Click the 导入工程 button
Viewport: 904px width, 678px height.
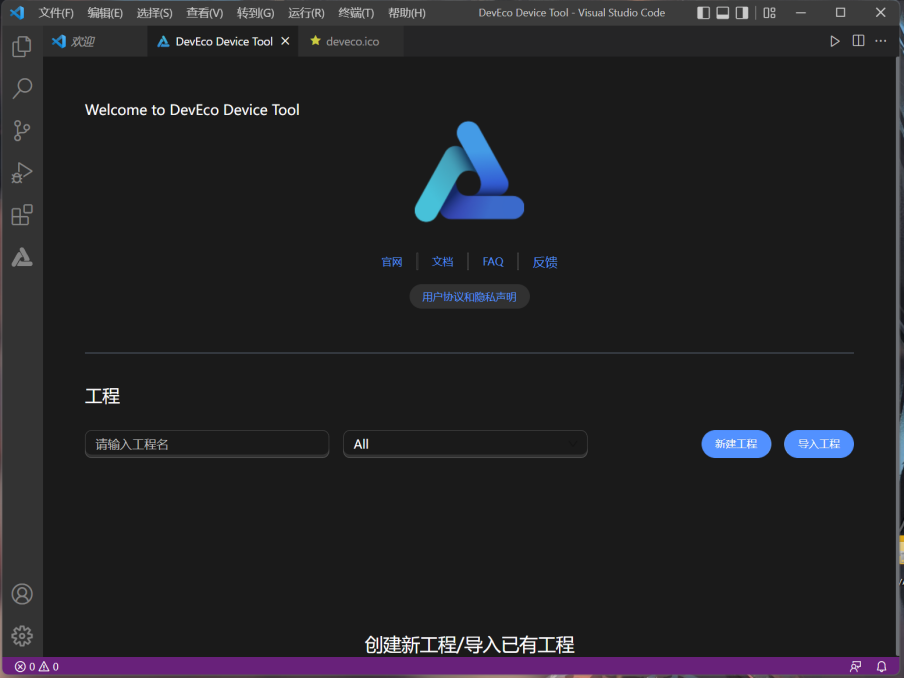pos(819,444)
